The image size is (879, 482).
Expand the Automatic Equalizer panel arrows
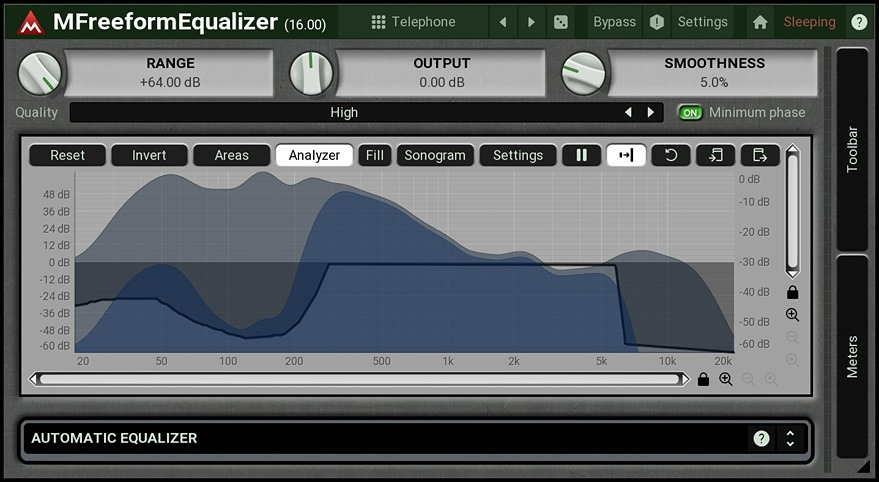pos(790,438)
